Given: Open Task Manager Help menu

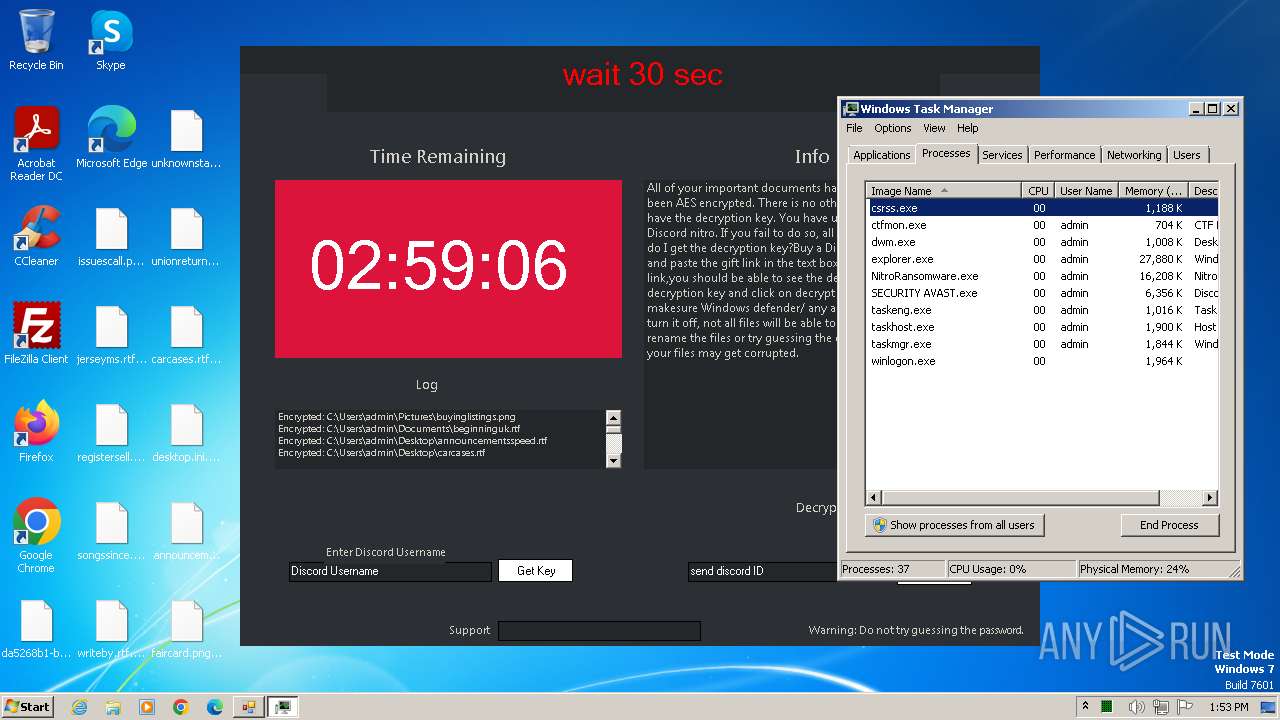Looking at the screenshot, I should [x=967, y=128].
